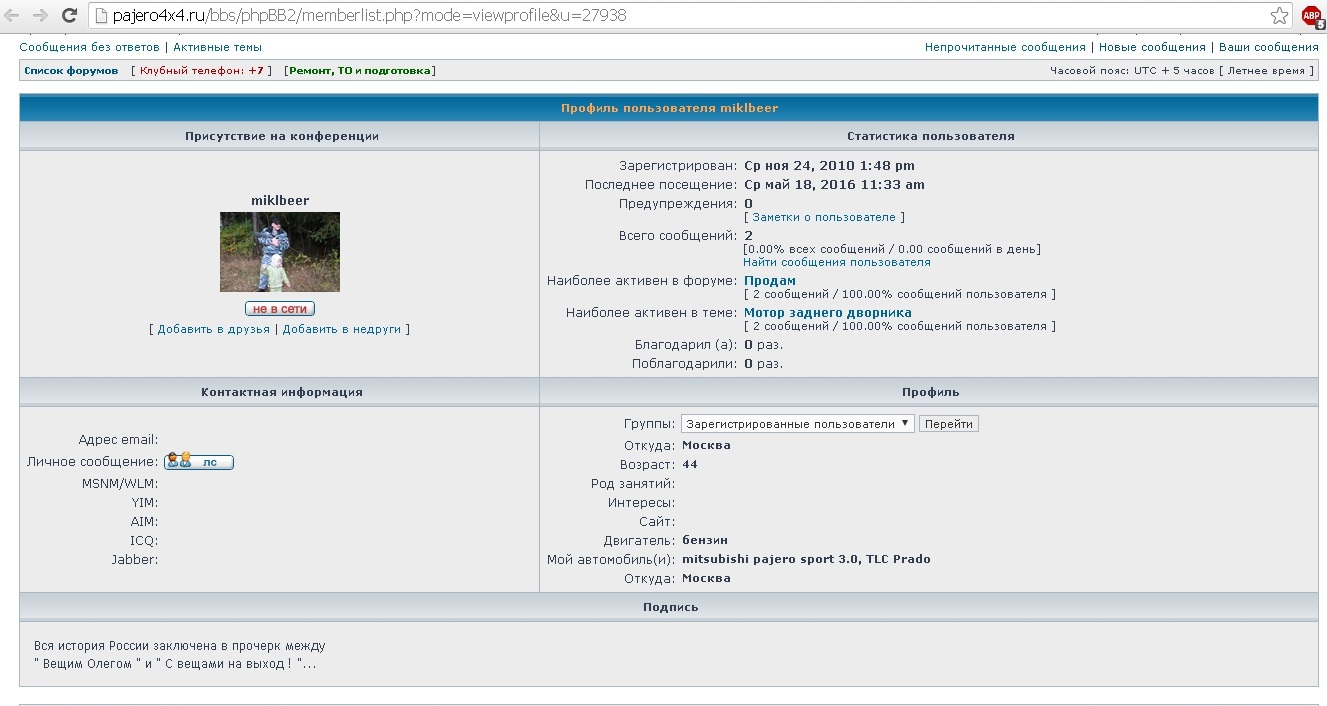Screen dimensions: 1327x706
Task: Open Adblock Plus extension icon
Action: tap(1312, 16)
